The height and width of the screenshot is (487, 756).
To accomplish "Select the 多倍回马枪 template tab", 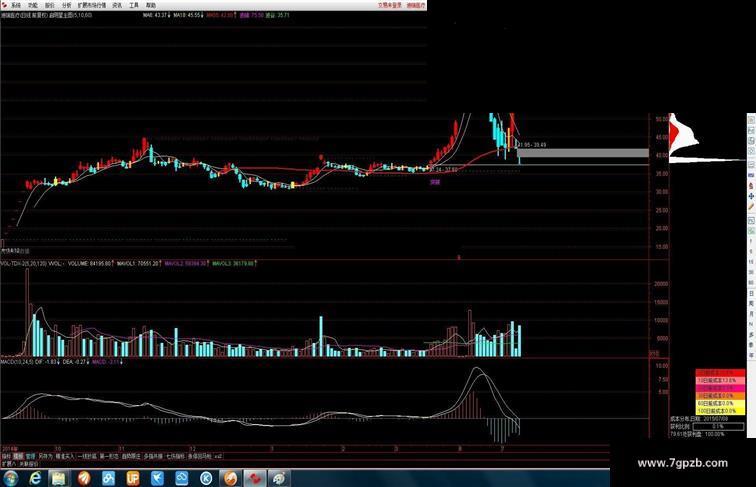I will [200, 456].
